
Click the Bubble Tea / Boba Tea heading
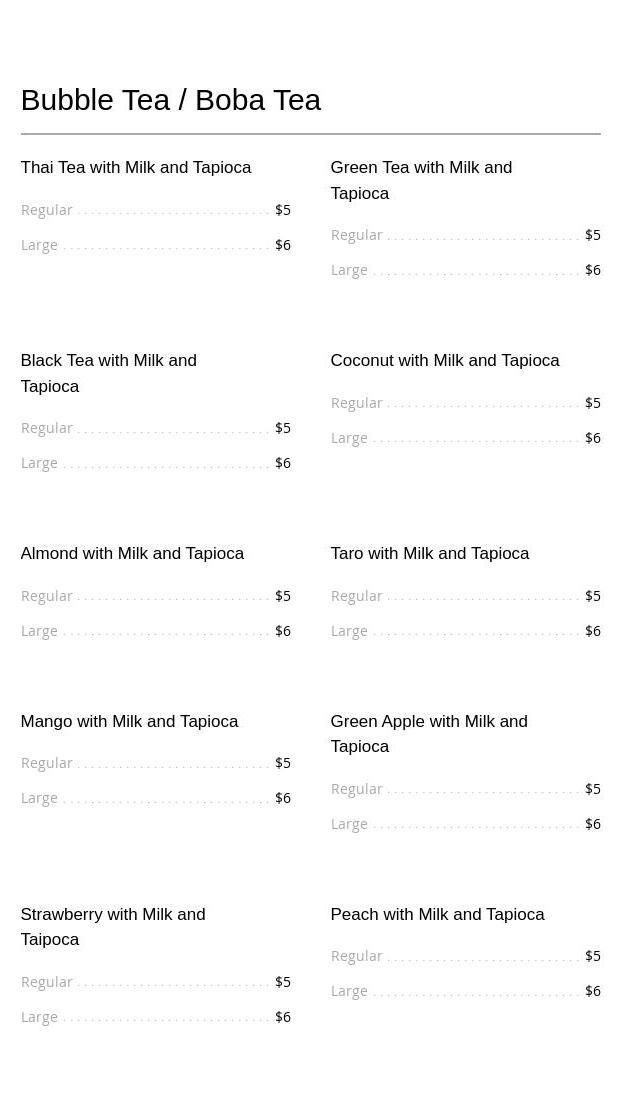click(171, 100)
